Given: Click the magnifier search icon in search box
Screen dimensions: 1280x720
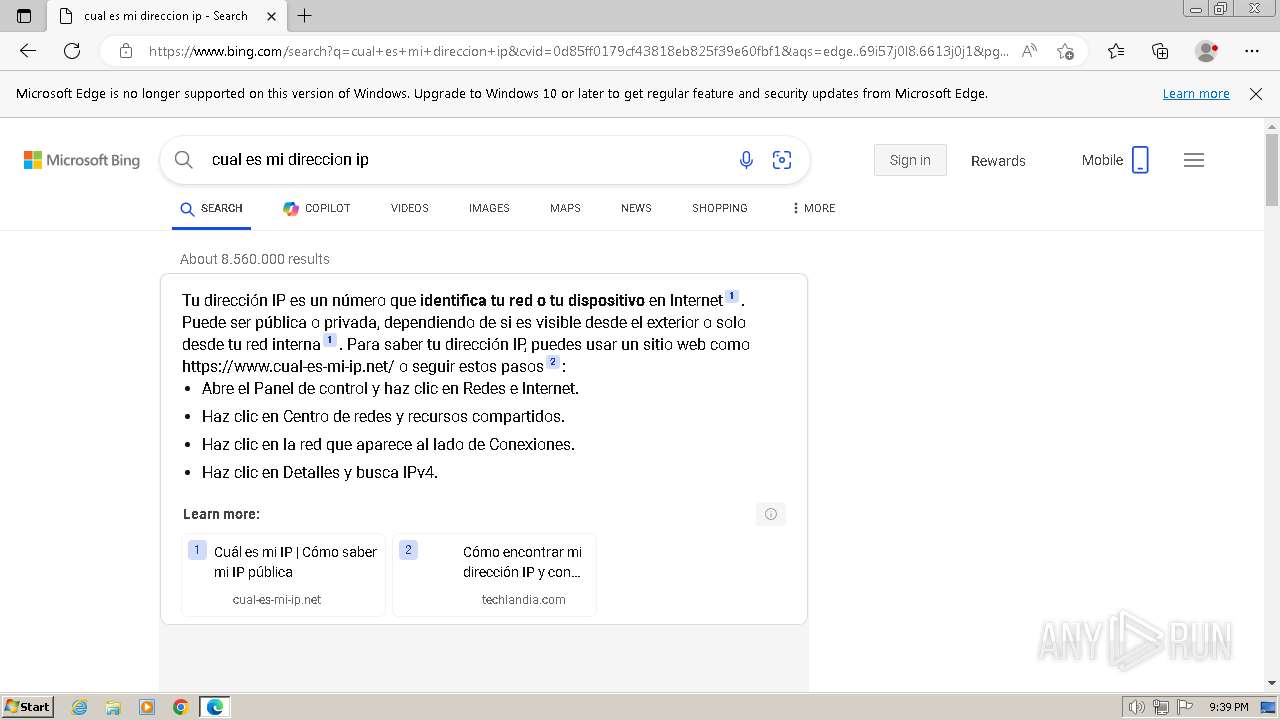Looking at the screenshot, I should [184, 160].
